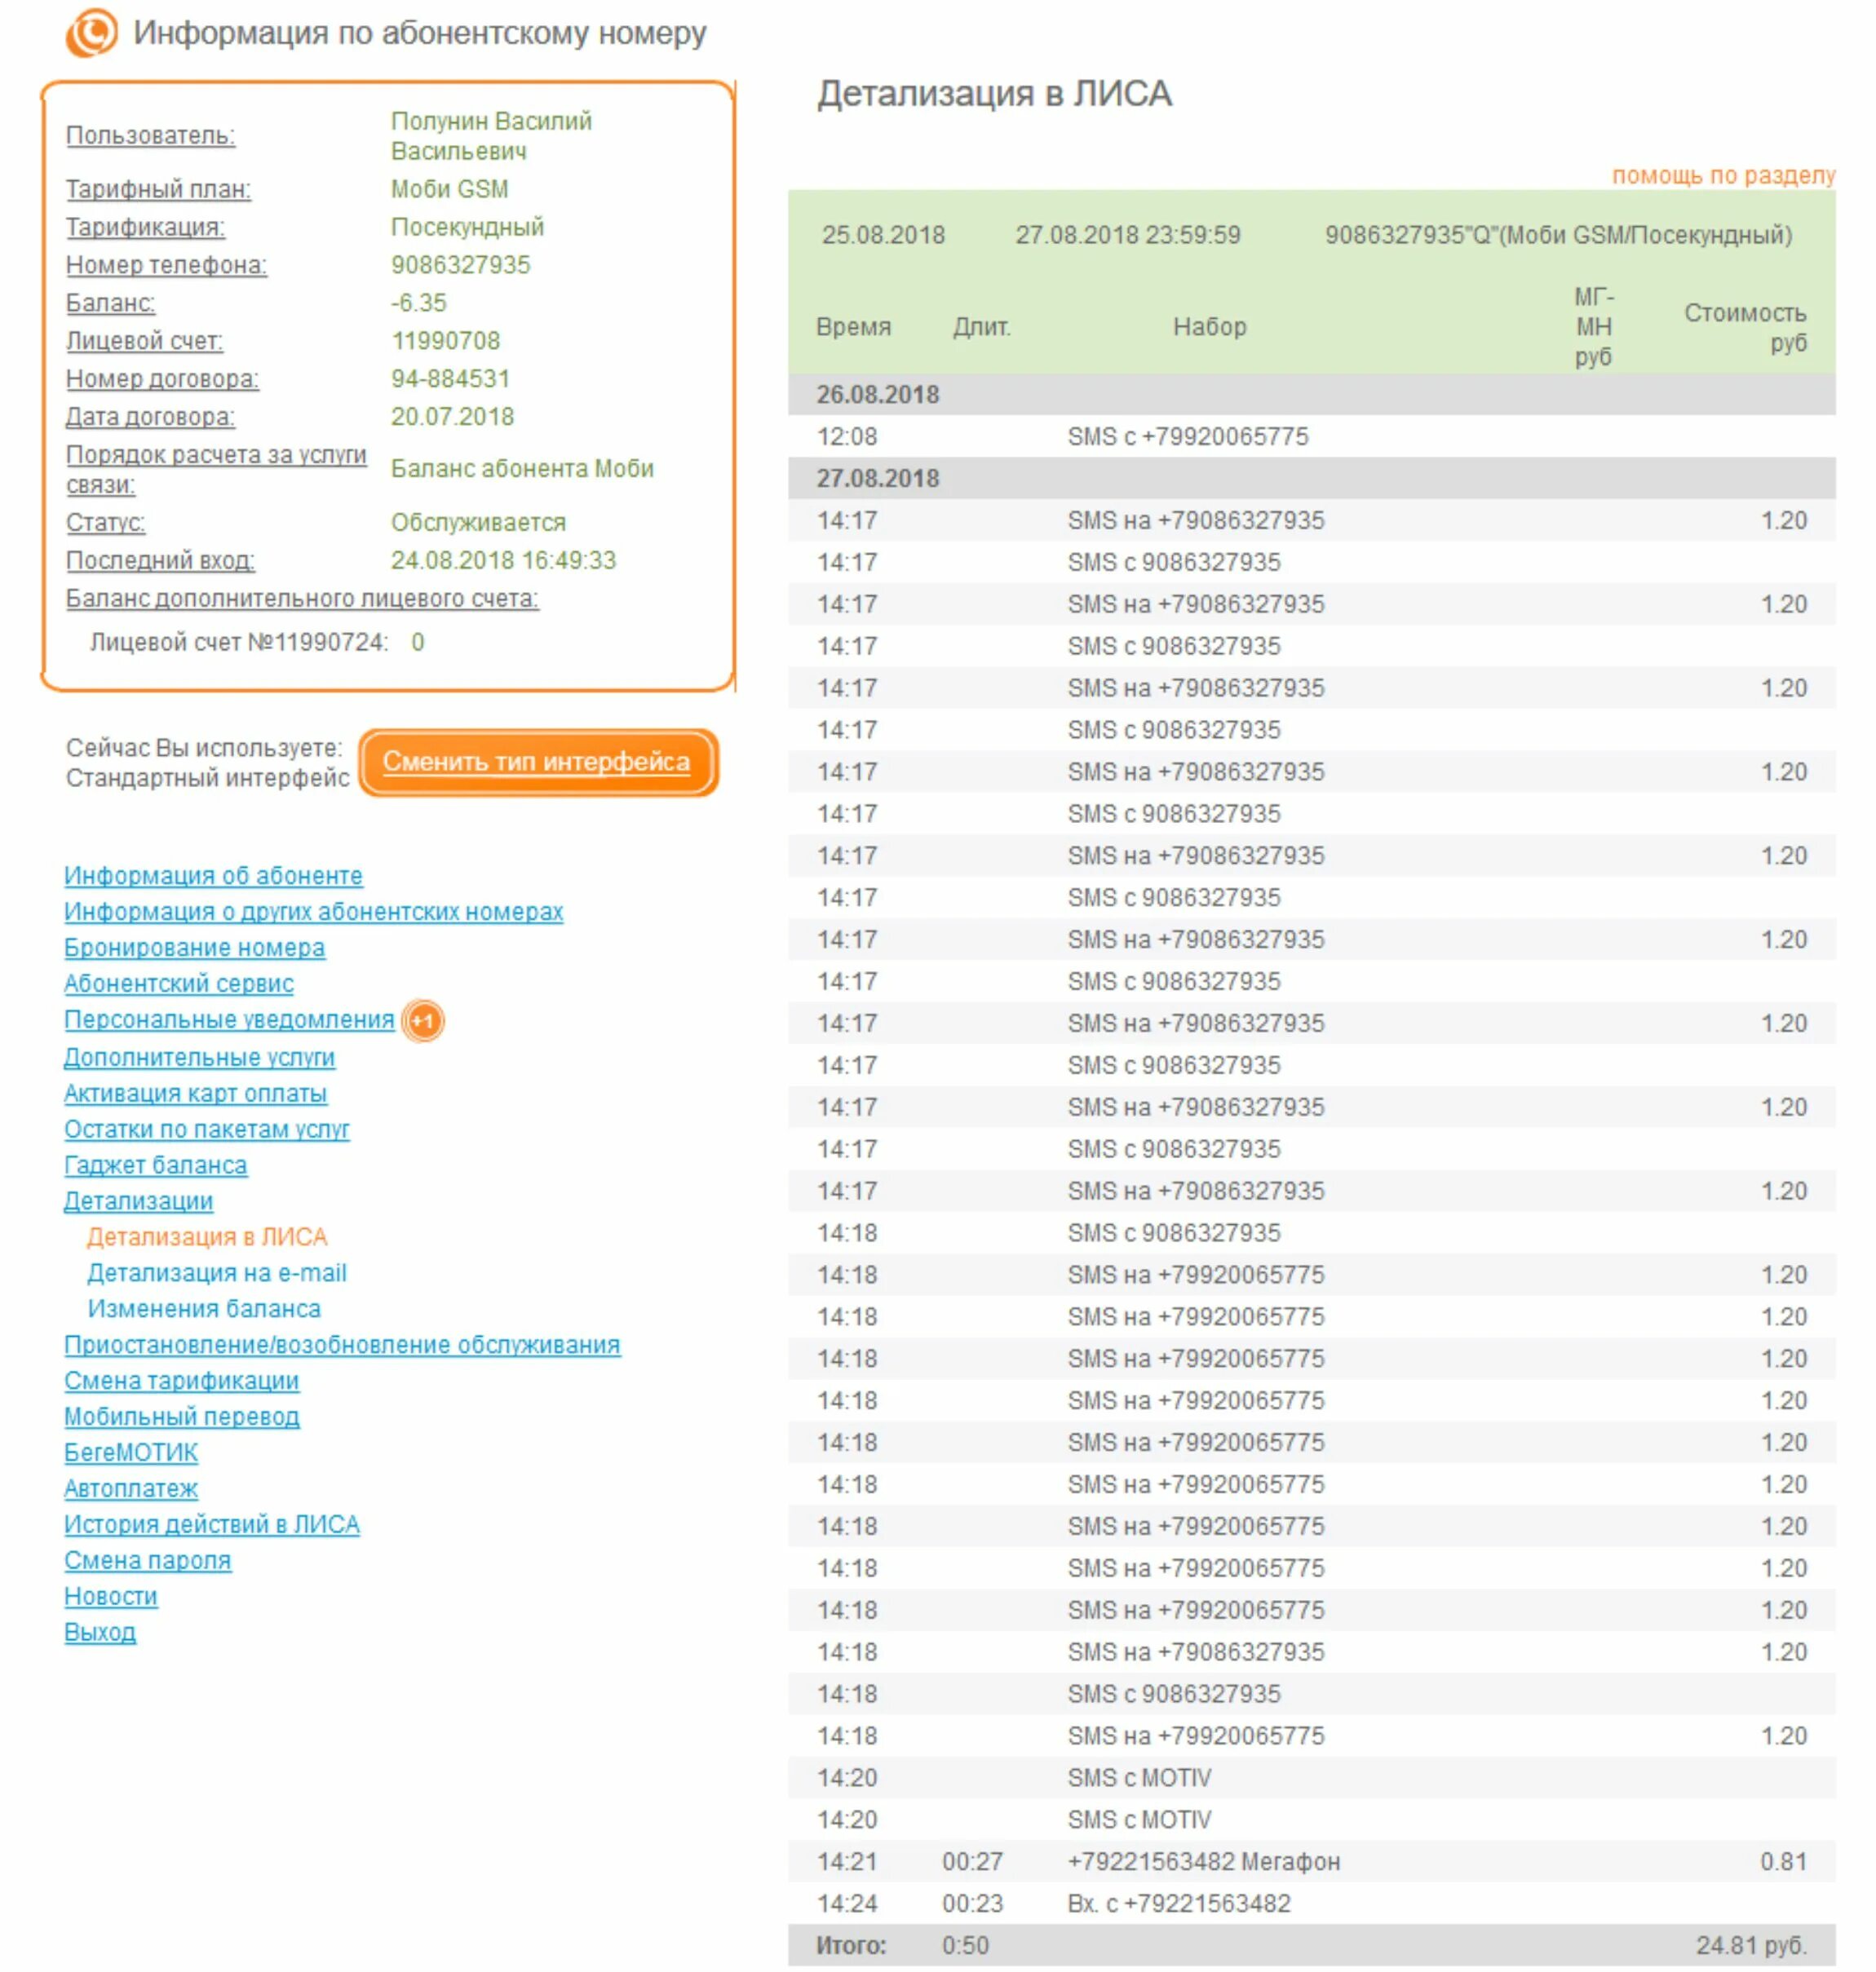Click 'SMS с +79920065775' at 12:08
The height and width of the screenshot is (1972, 1876).
point(1187,437)
